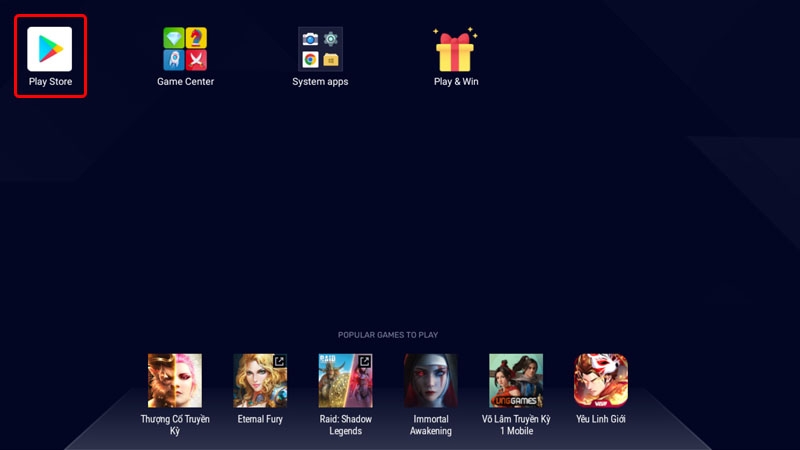
Task: Click the Game Center label text
Action: [x=185, y=82]
